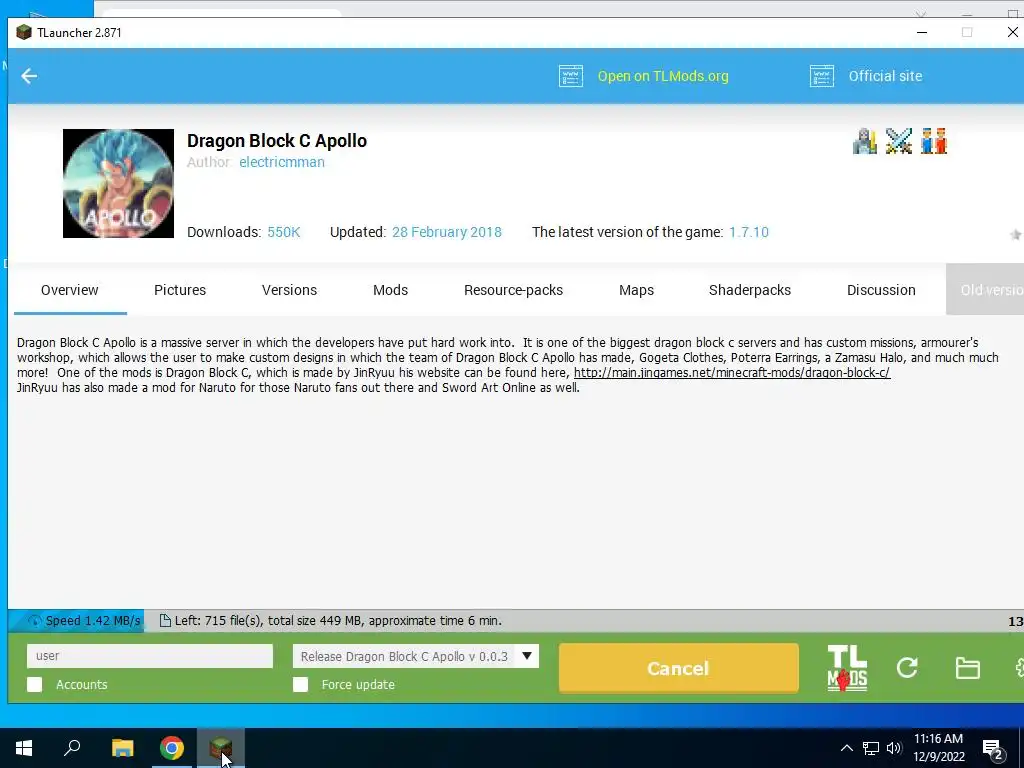
Task: Open the Mods tab
Action: pyautogui.click(x=391, y=290)
